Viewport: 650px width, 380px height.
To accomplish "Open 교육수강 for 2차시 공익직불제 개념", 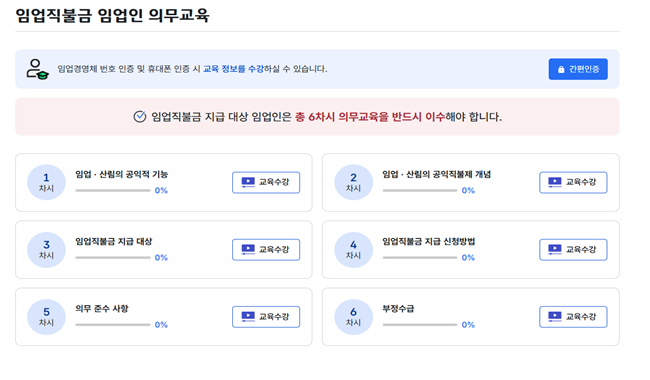I will pyautogui.click(x=573, y=182).
